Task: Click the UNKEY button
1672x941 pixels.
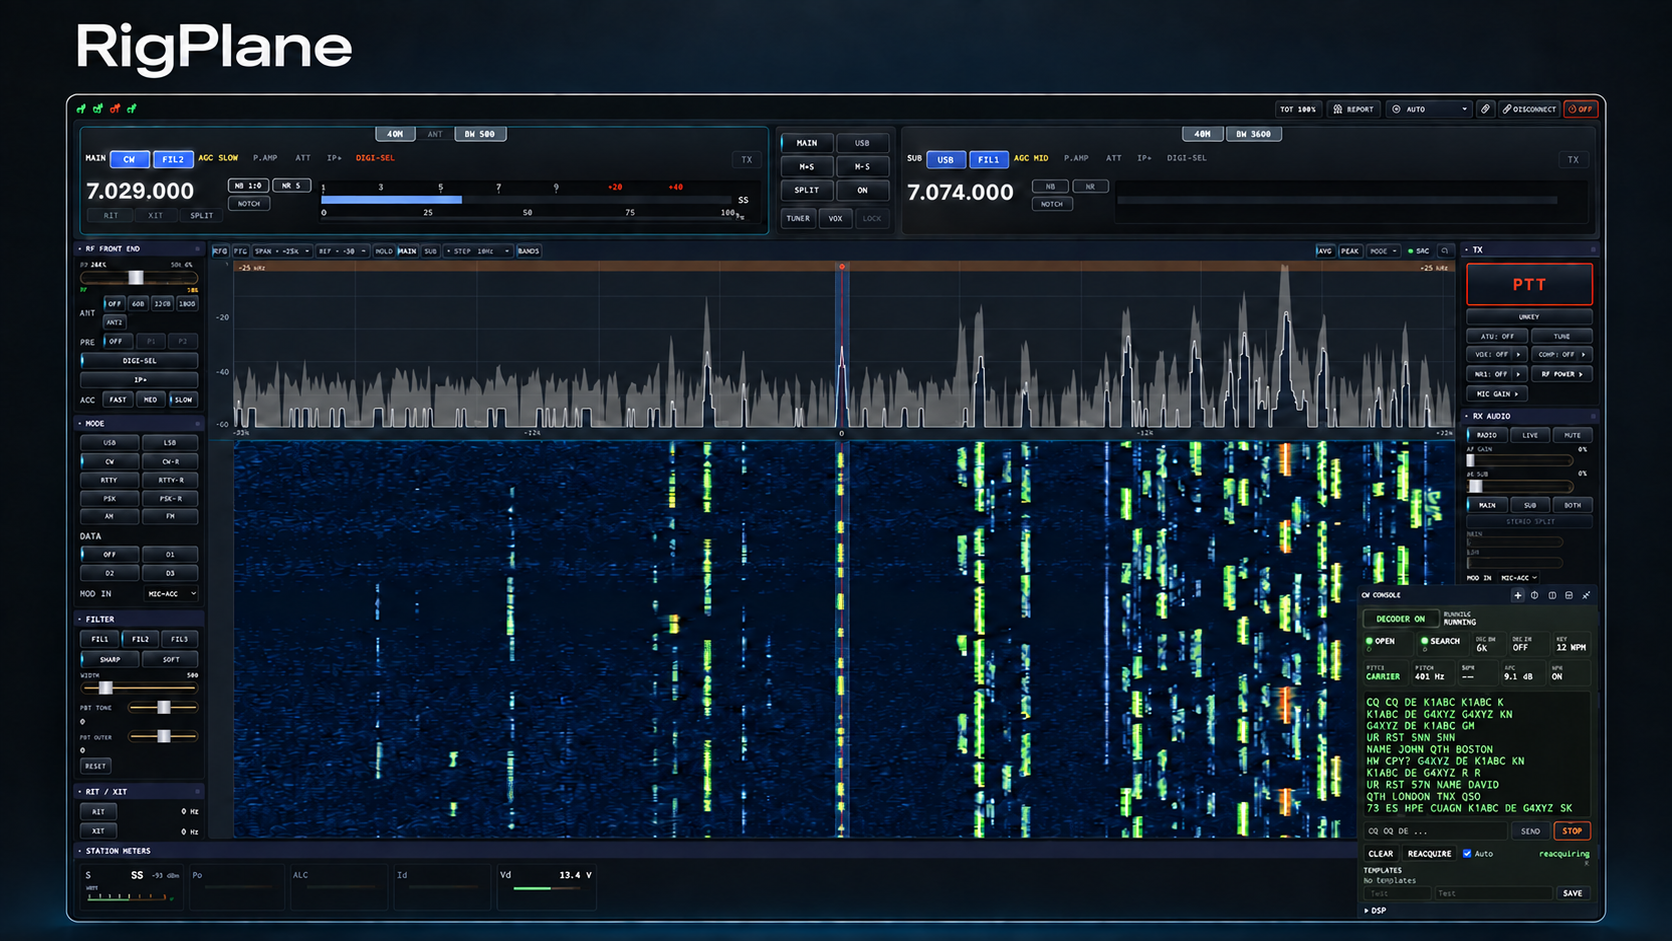Action: pyautogui.click(x=1529, y=317)
